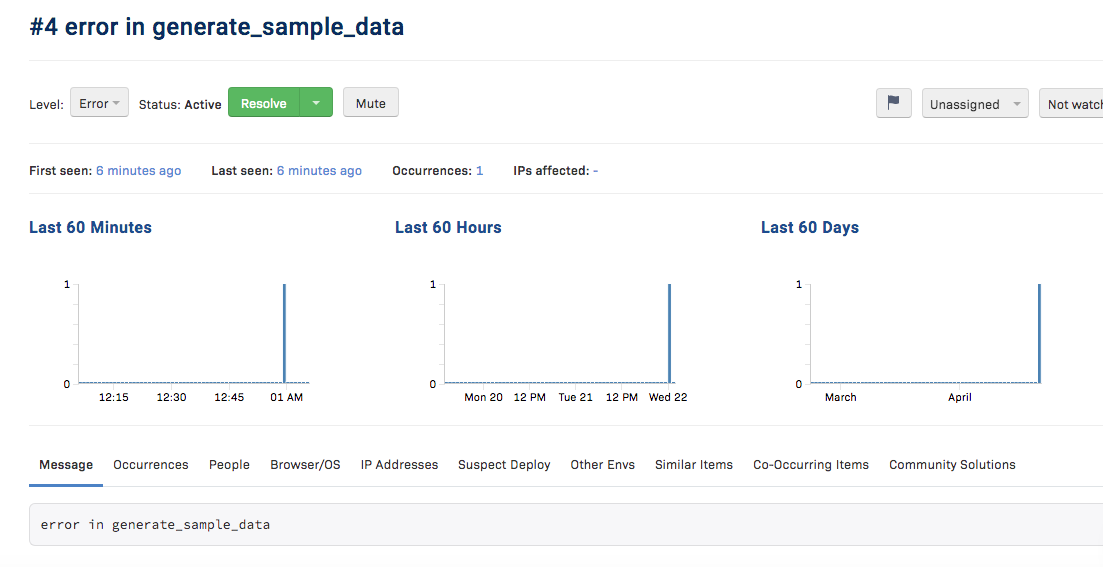Click the Last seen timestamp link

pyautogui.click(x=319, y=171)
